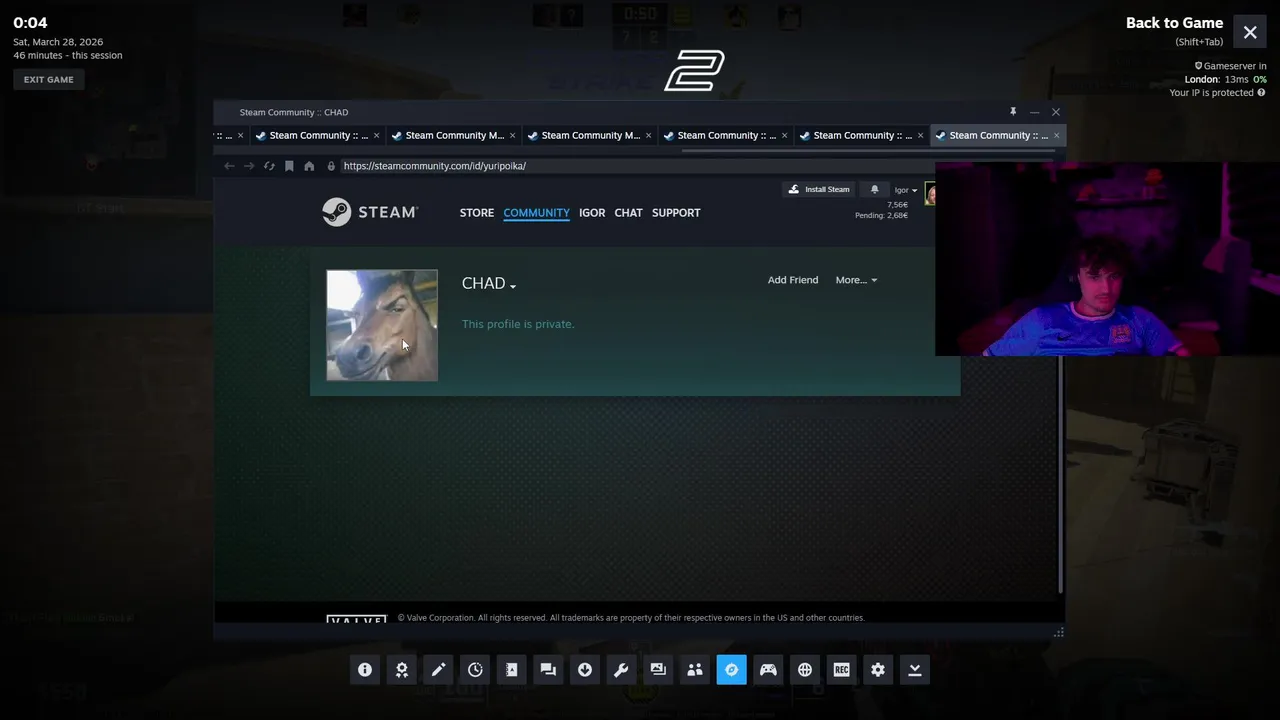Open the friends list icon
1280x720 pixels.
[x=695, y=670]
